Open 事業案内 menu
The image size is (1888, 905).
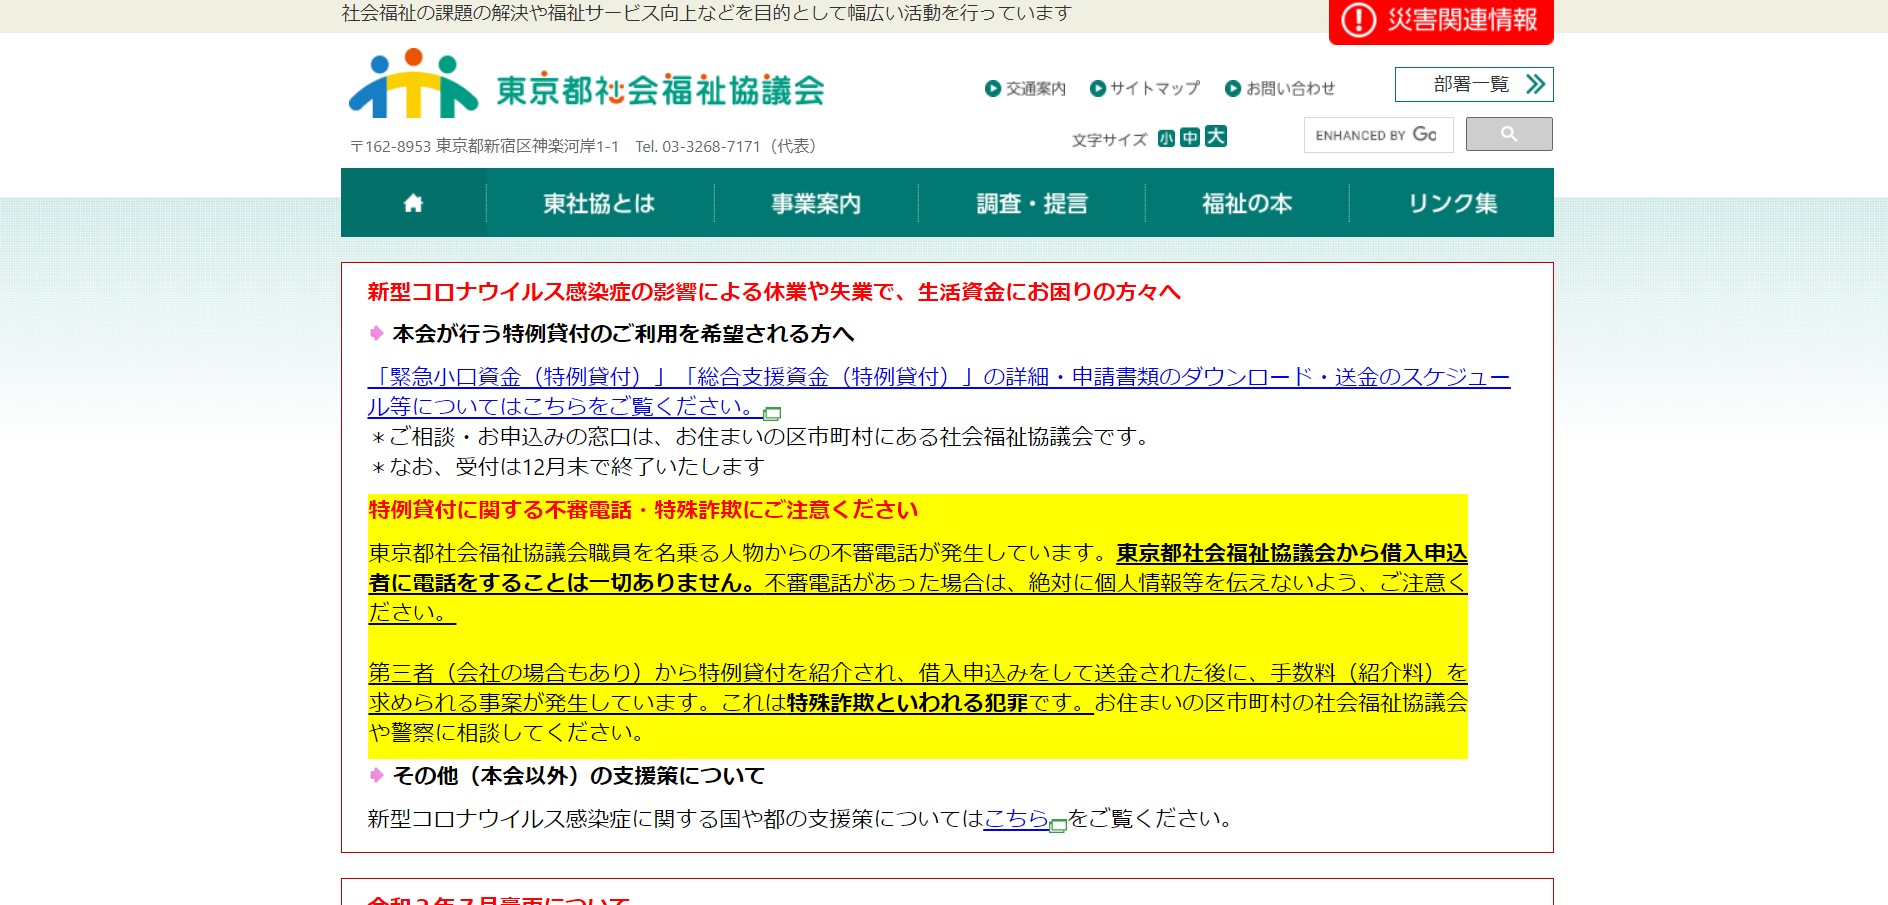point(816,203)
